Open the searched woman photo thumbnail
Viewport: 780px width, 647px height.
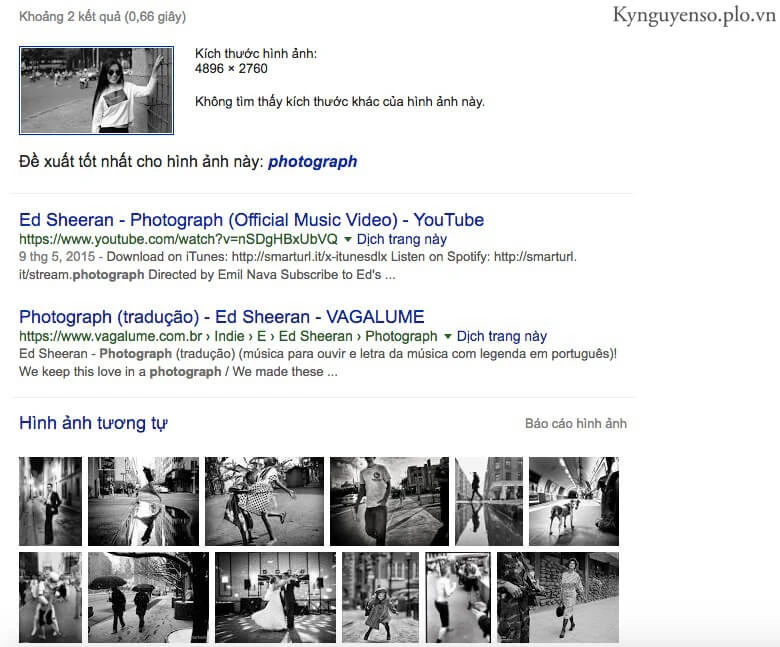97,91
